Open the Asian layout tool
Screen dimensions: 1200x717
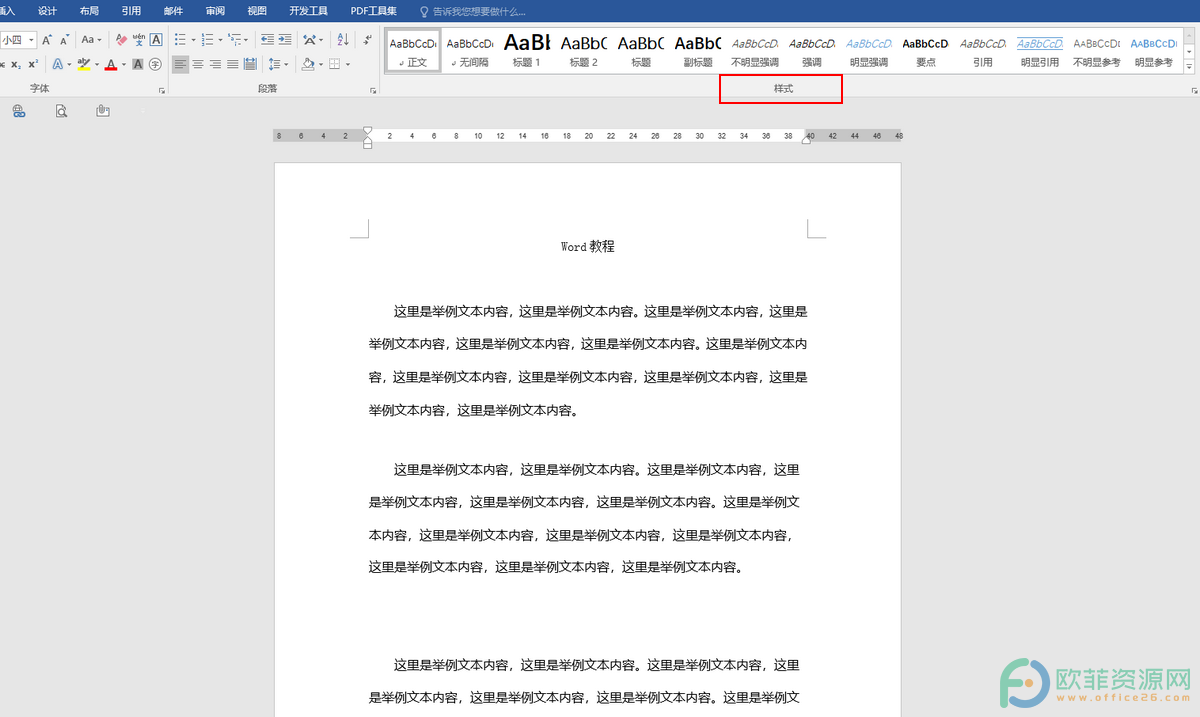312,40
